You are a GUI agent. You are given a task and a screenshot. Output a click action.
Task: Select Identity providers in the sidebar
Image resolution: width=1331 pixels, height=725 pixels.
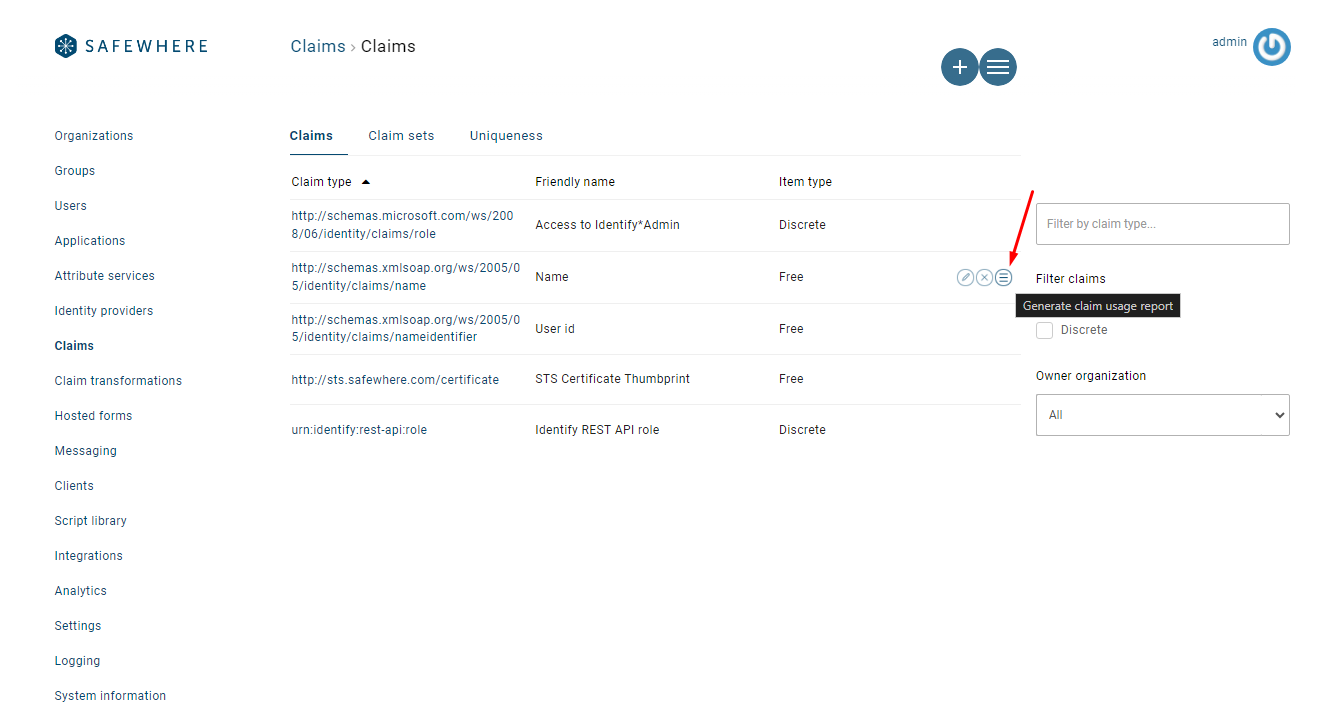(x=103, y=310)
